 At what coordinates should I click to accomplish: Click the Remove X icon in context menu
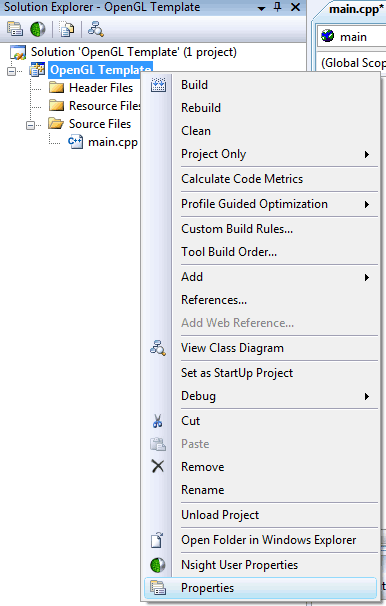click(158, 466)
